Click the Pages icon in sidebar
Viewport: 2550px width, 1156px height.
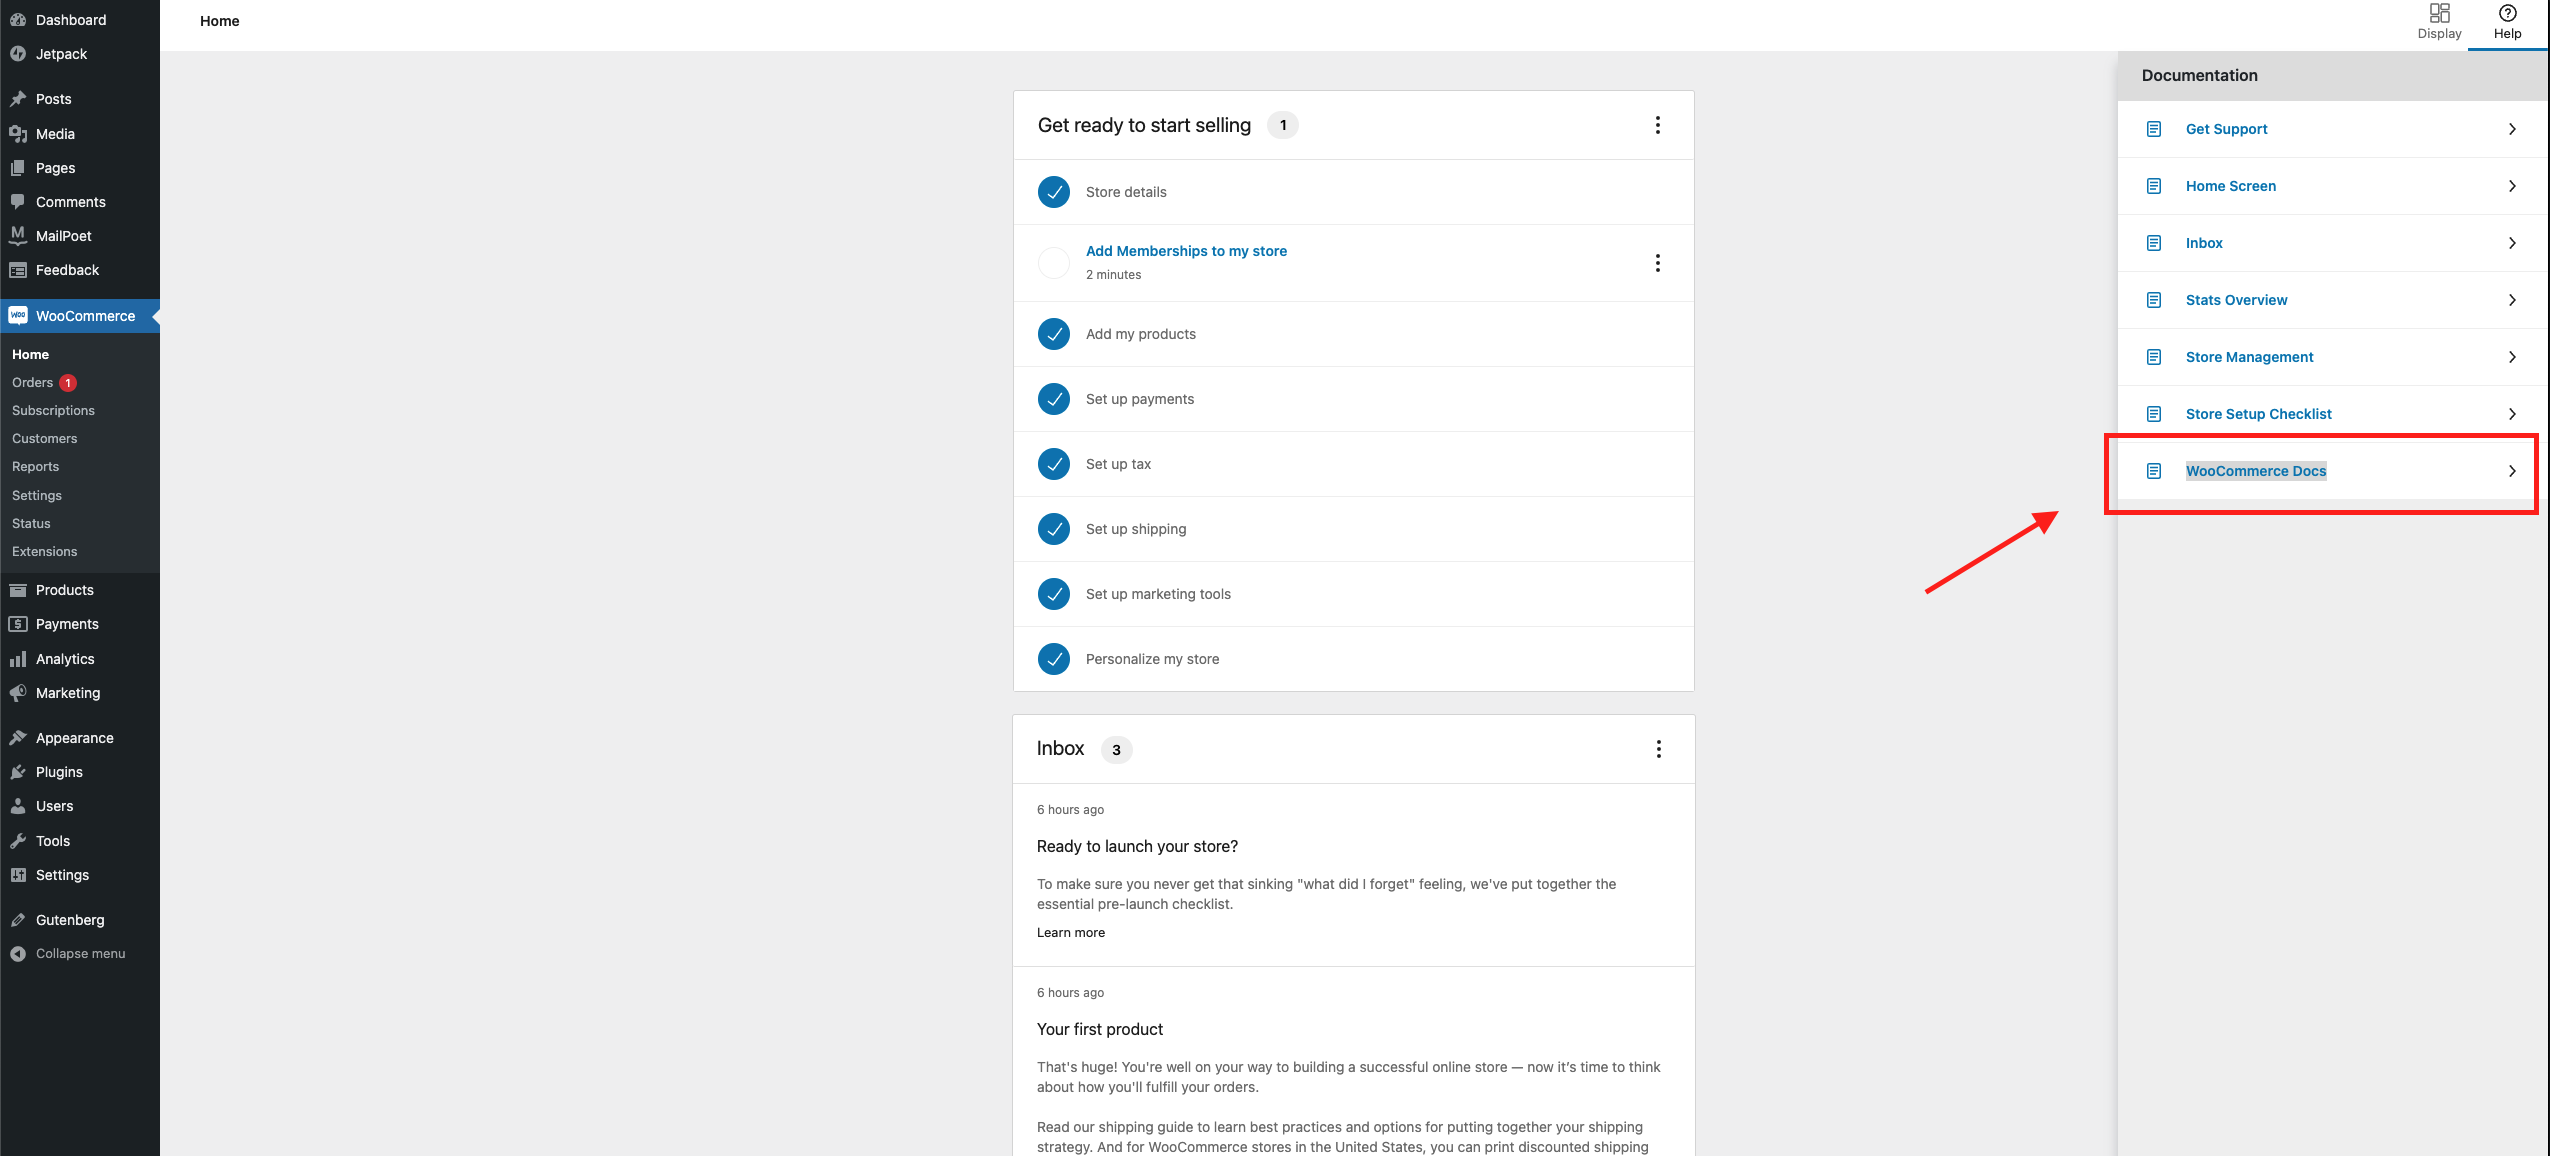click(18, 168)
